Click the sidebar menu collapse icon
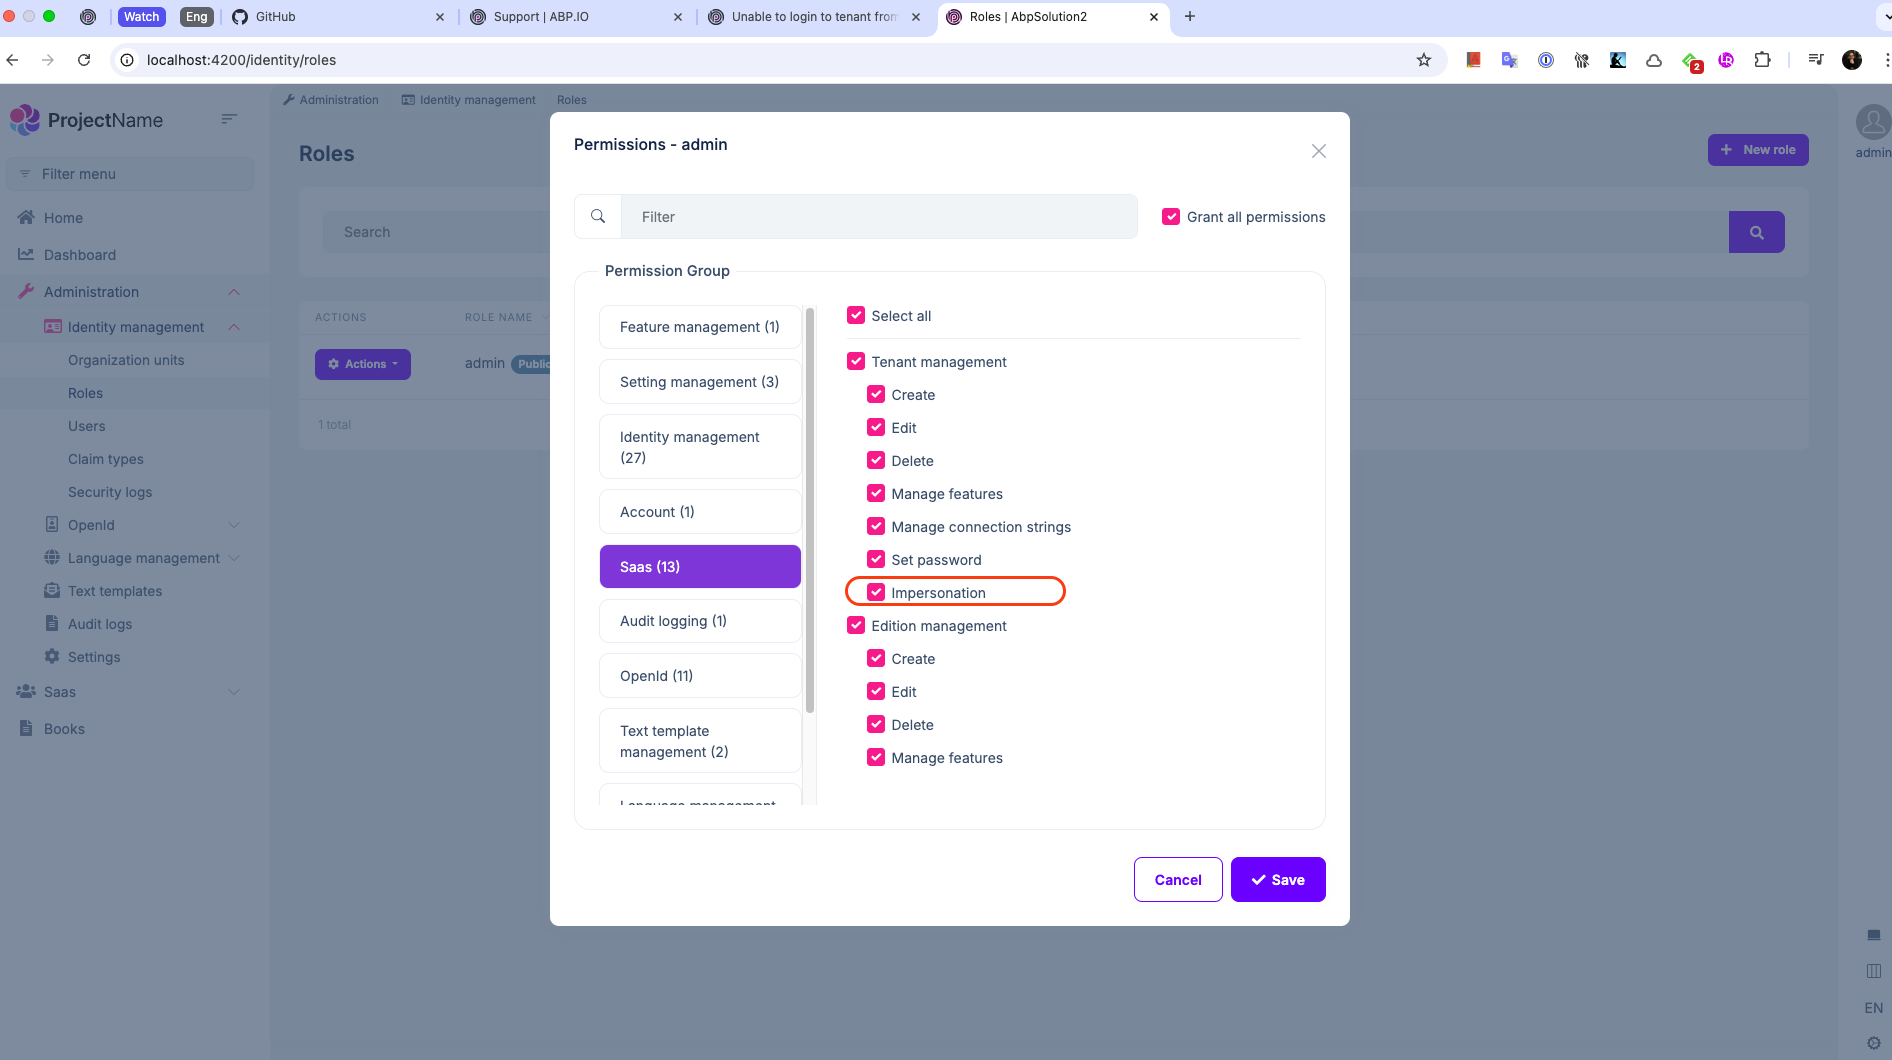 click(229, 119)
